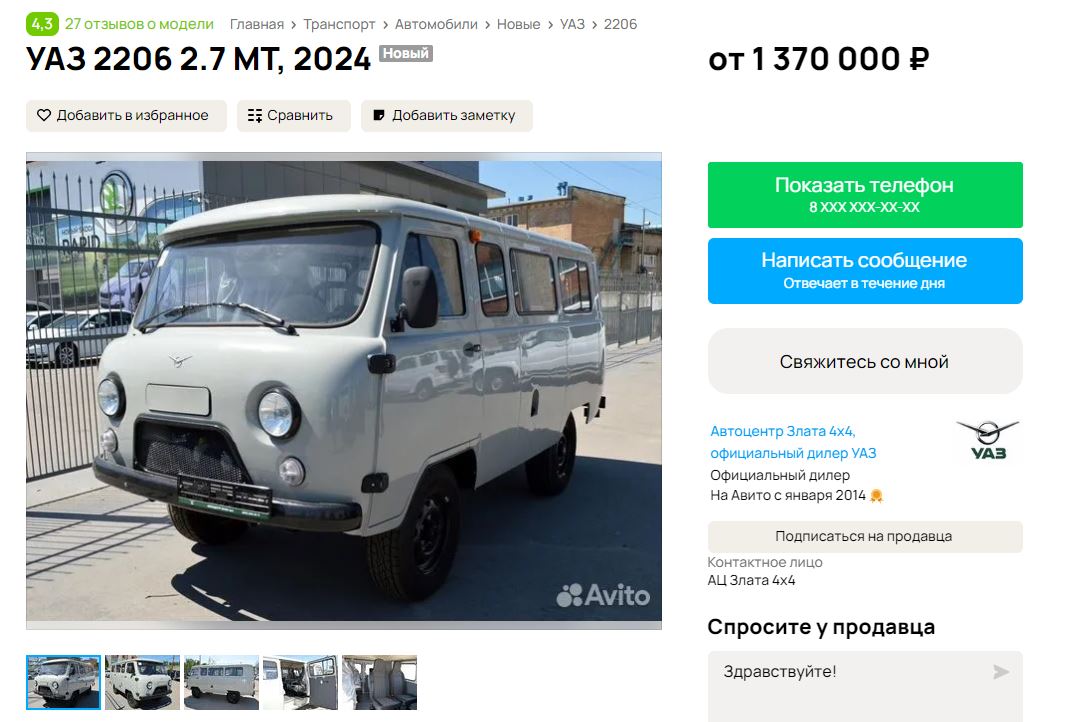
Task: Click the heart icon to favorite the listing
Action: click(x=44, y=115)
